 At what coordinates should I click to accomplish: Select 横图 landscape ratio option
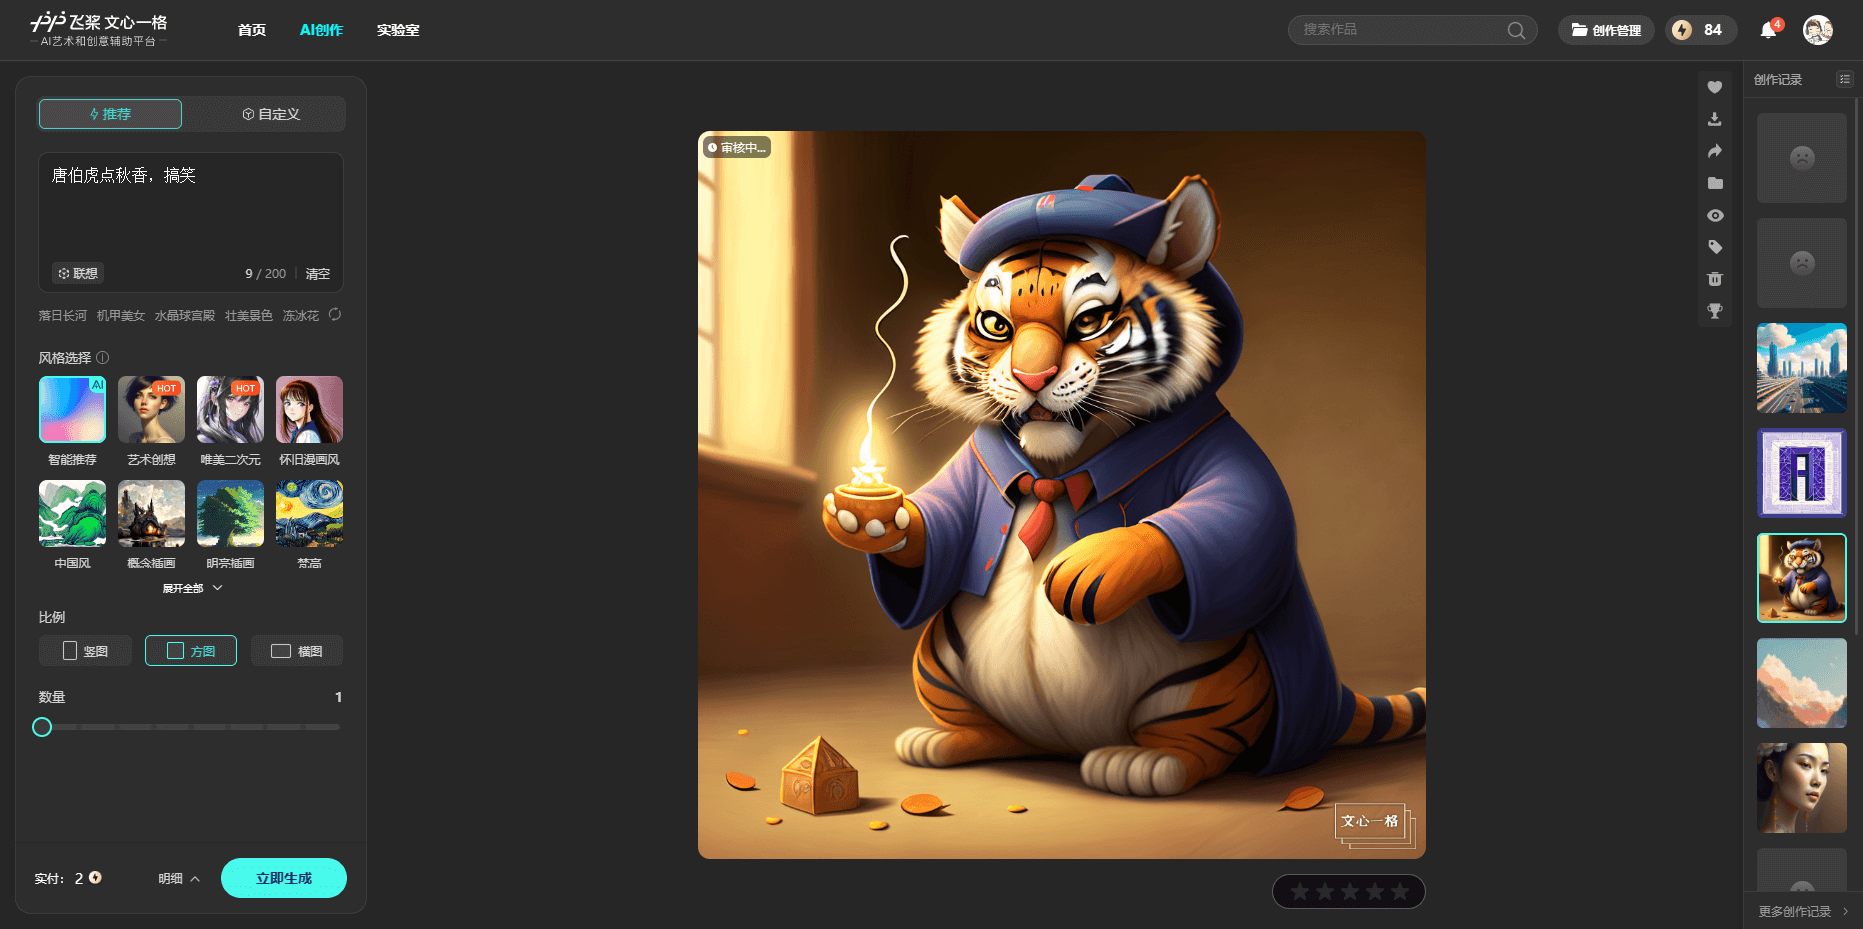coord(297,651)
